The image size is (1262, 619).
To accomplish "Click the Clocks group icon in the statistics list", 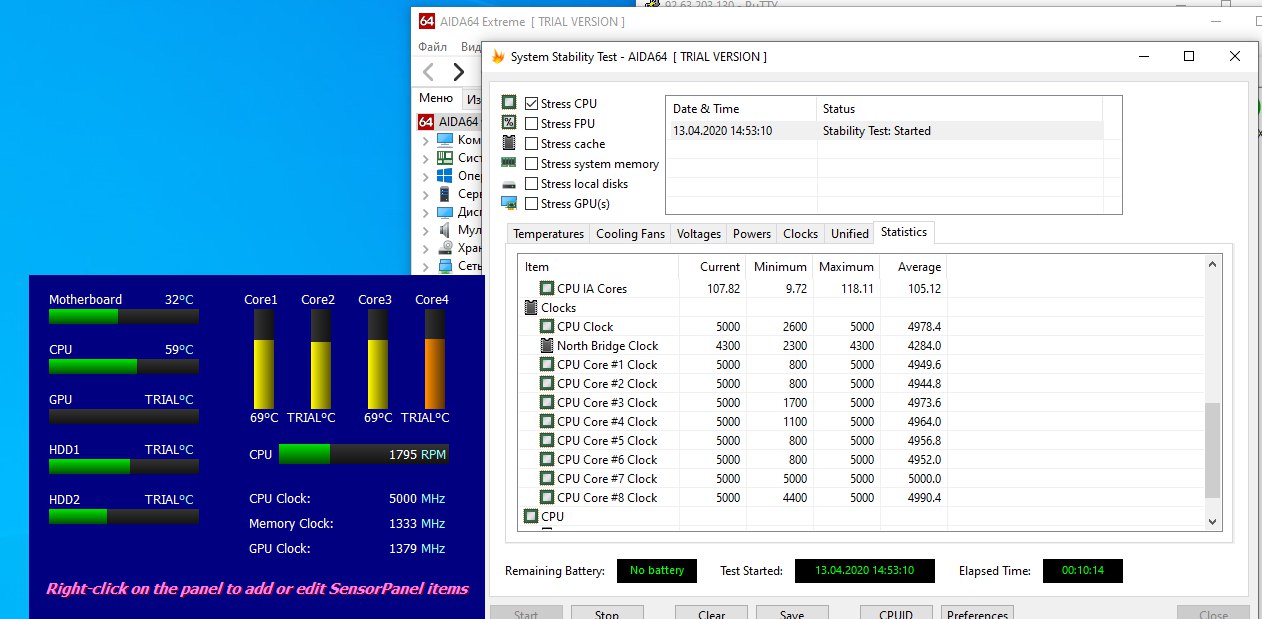I will 531,308.
